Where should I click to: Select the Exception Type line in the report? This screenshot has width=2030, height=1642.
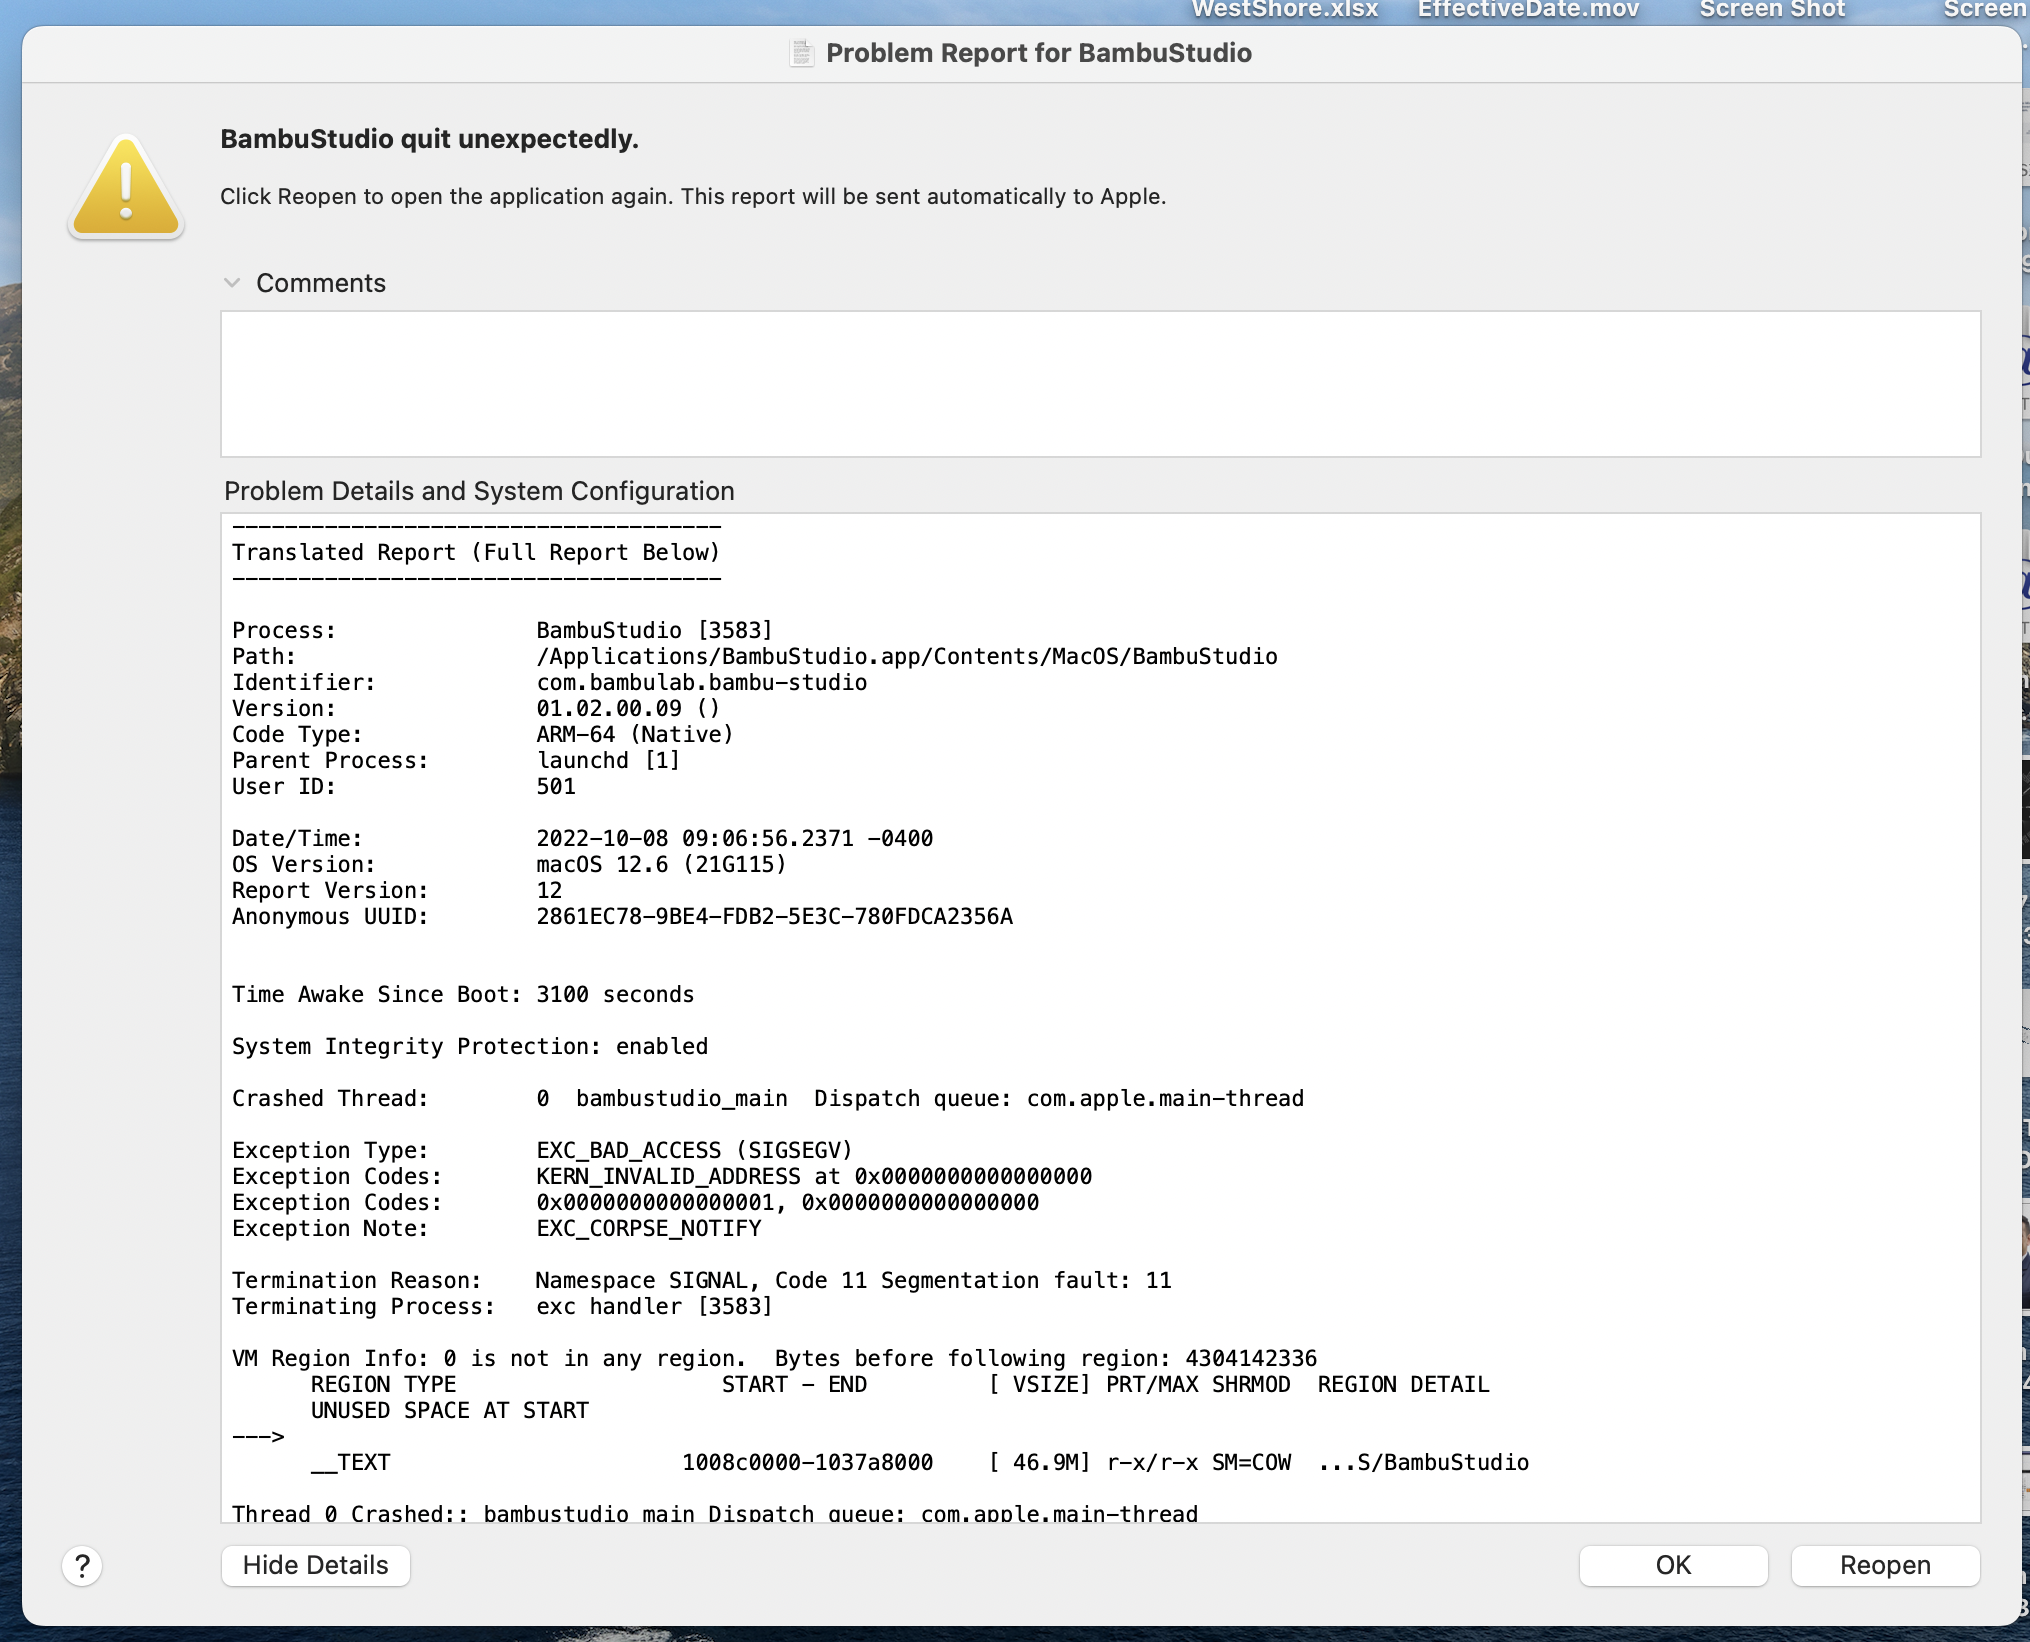(x=542, y=1150)
